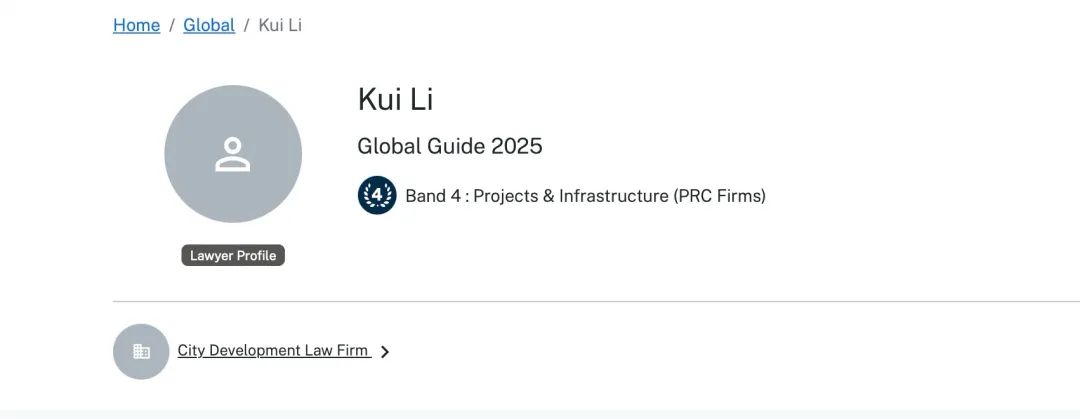Click the Kui Li breadcrumb text

click(280, 25)
